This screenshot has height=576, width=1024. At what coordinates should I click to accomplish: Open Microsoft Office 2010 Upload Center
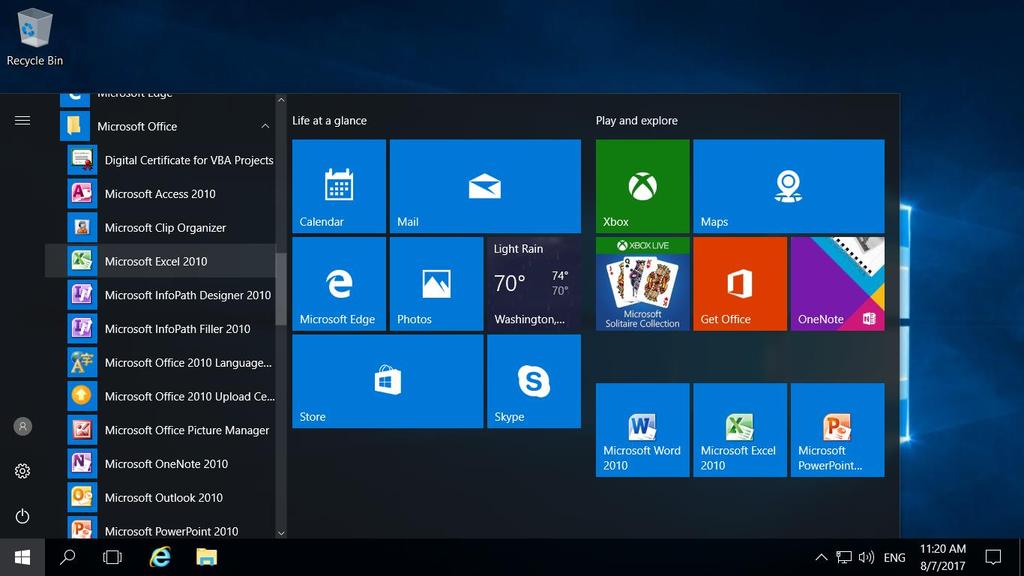point(160,396)
